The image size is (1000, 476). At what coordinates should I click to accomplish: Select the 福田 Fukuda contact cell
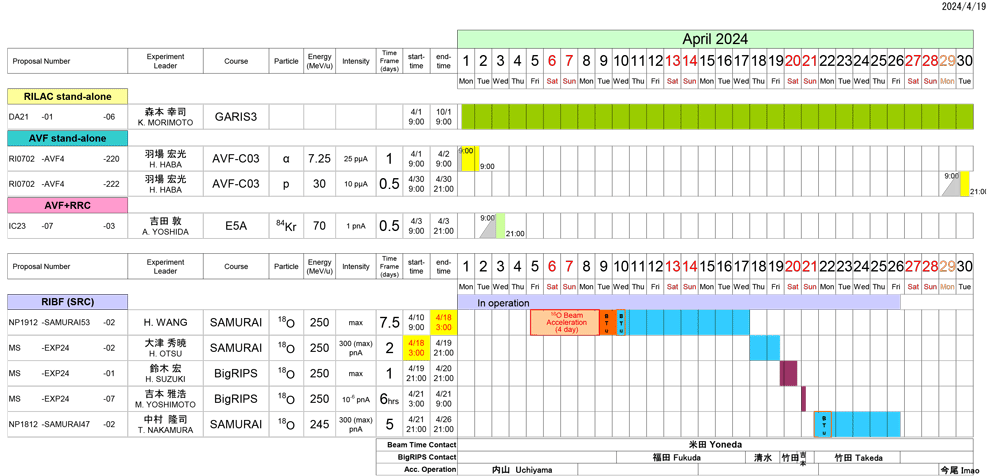(680, 457)
